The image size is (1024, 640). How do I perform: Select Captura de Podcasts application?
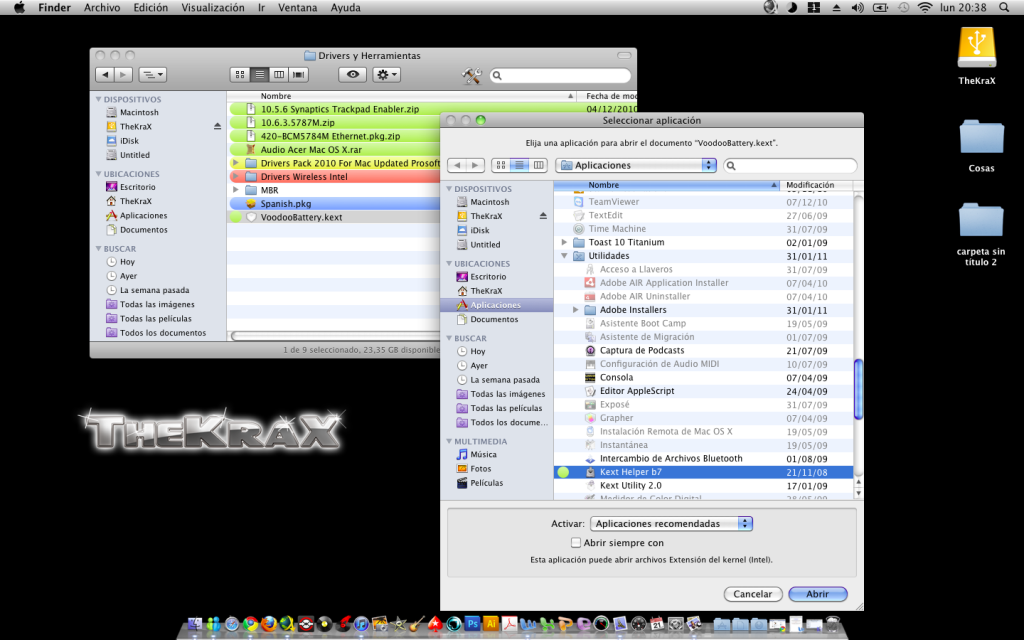pos(703,351)
